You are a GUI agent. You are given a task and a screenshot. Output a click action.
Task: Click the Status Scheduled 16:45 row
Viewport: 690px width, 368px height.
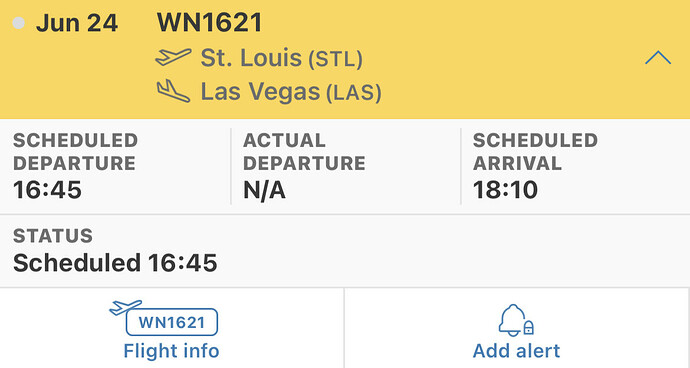pyautogui.click(x=345, y=251)
